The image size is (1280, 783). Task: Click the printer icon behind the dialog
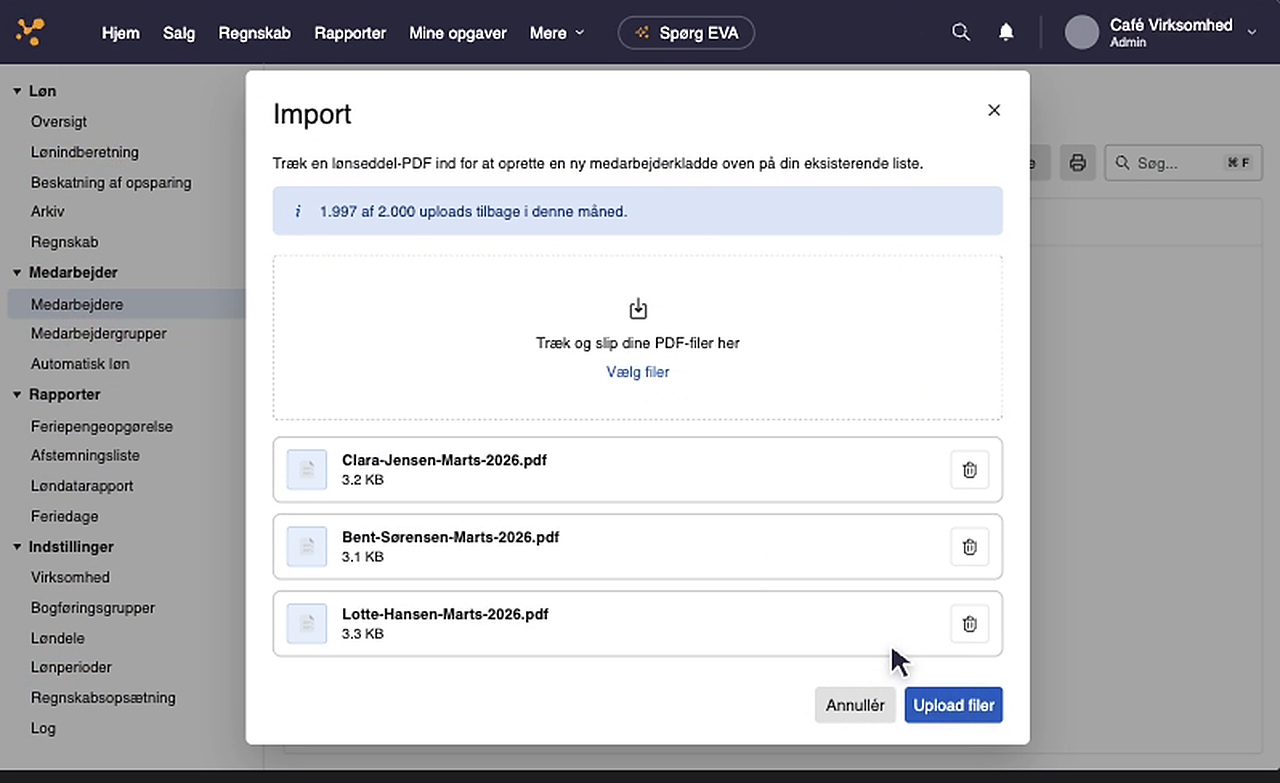tap(1077, 162)
